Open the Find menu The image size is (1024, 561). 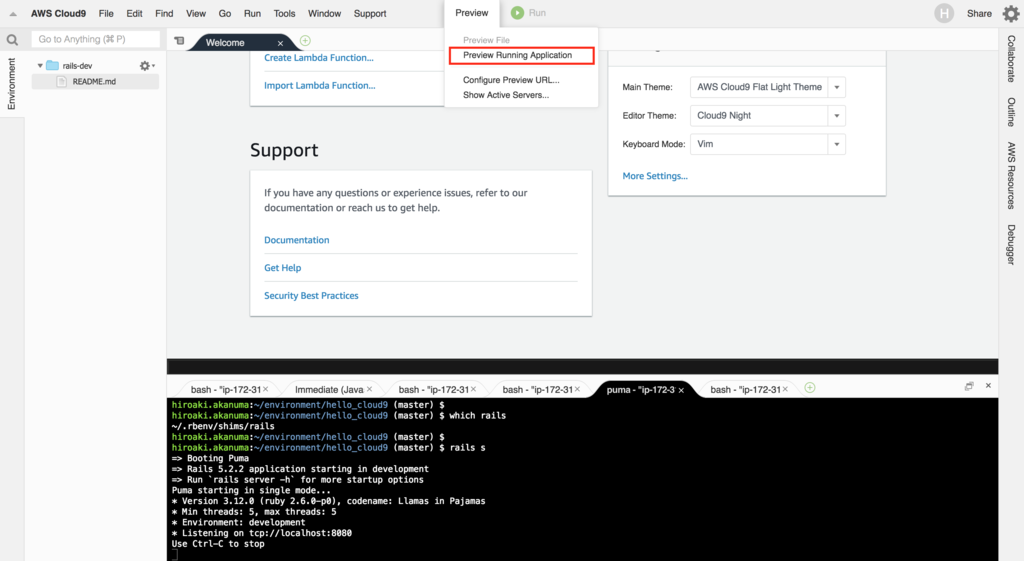(x=164, y=14)
